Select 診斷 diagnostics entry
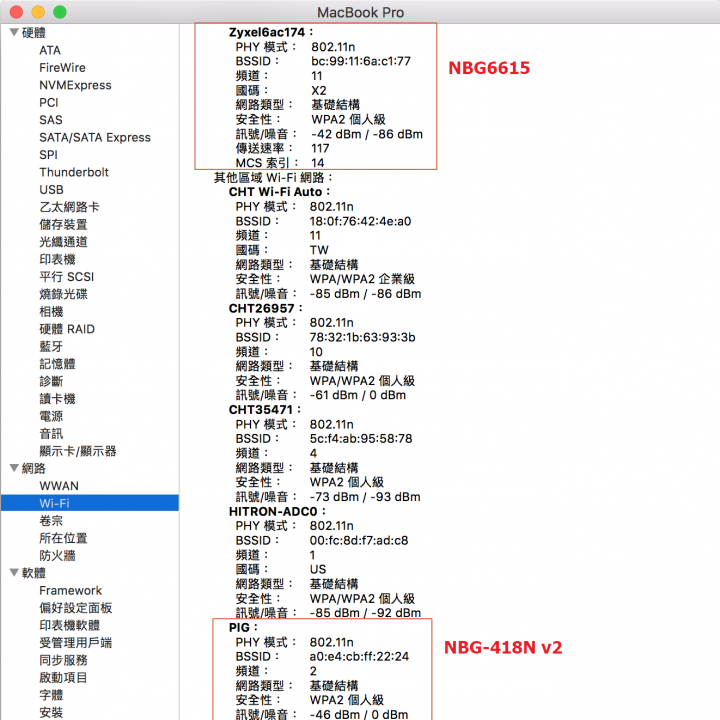 [51, 382]
